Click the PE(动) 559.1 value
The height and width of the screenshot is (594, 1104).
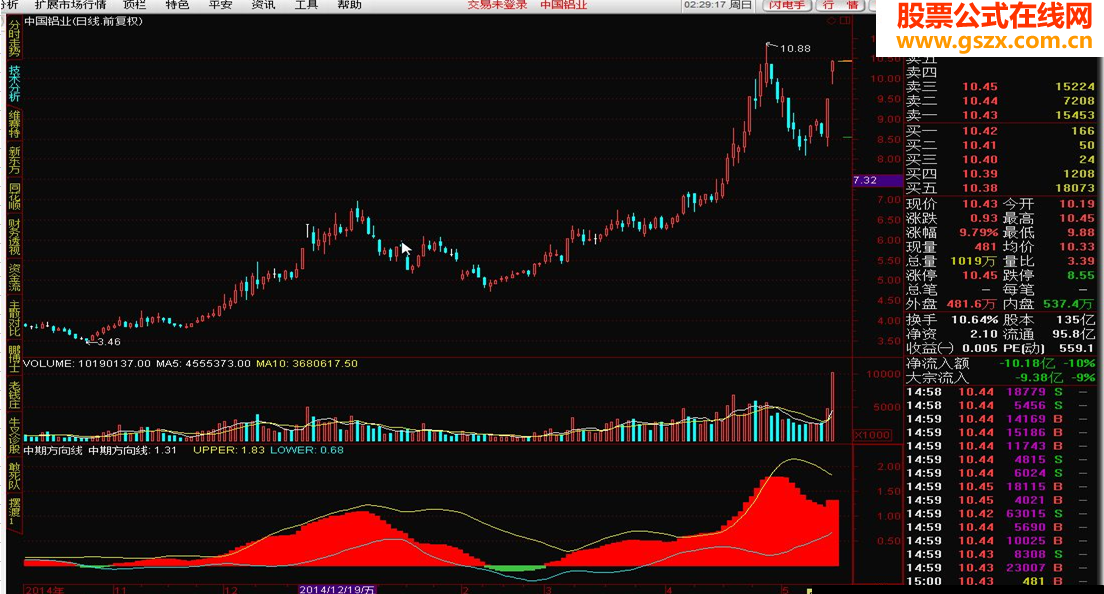coord(1077,348)
